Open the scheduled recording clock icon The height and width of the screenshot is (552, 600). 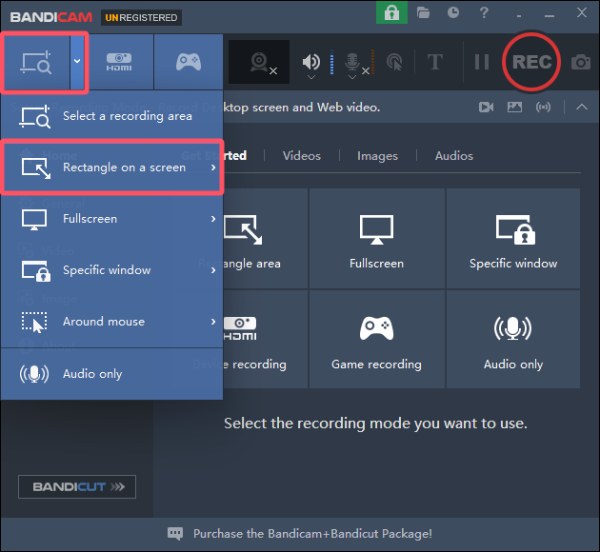click(x=453, y=13)
